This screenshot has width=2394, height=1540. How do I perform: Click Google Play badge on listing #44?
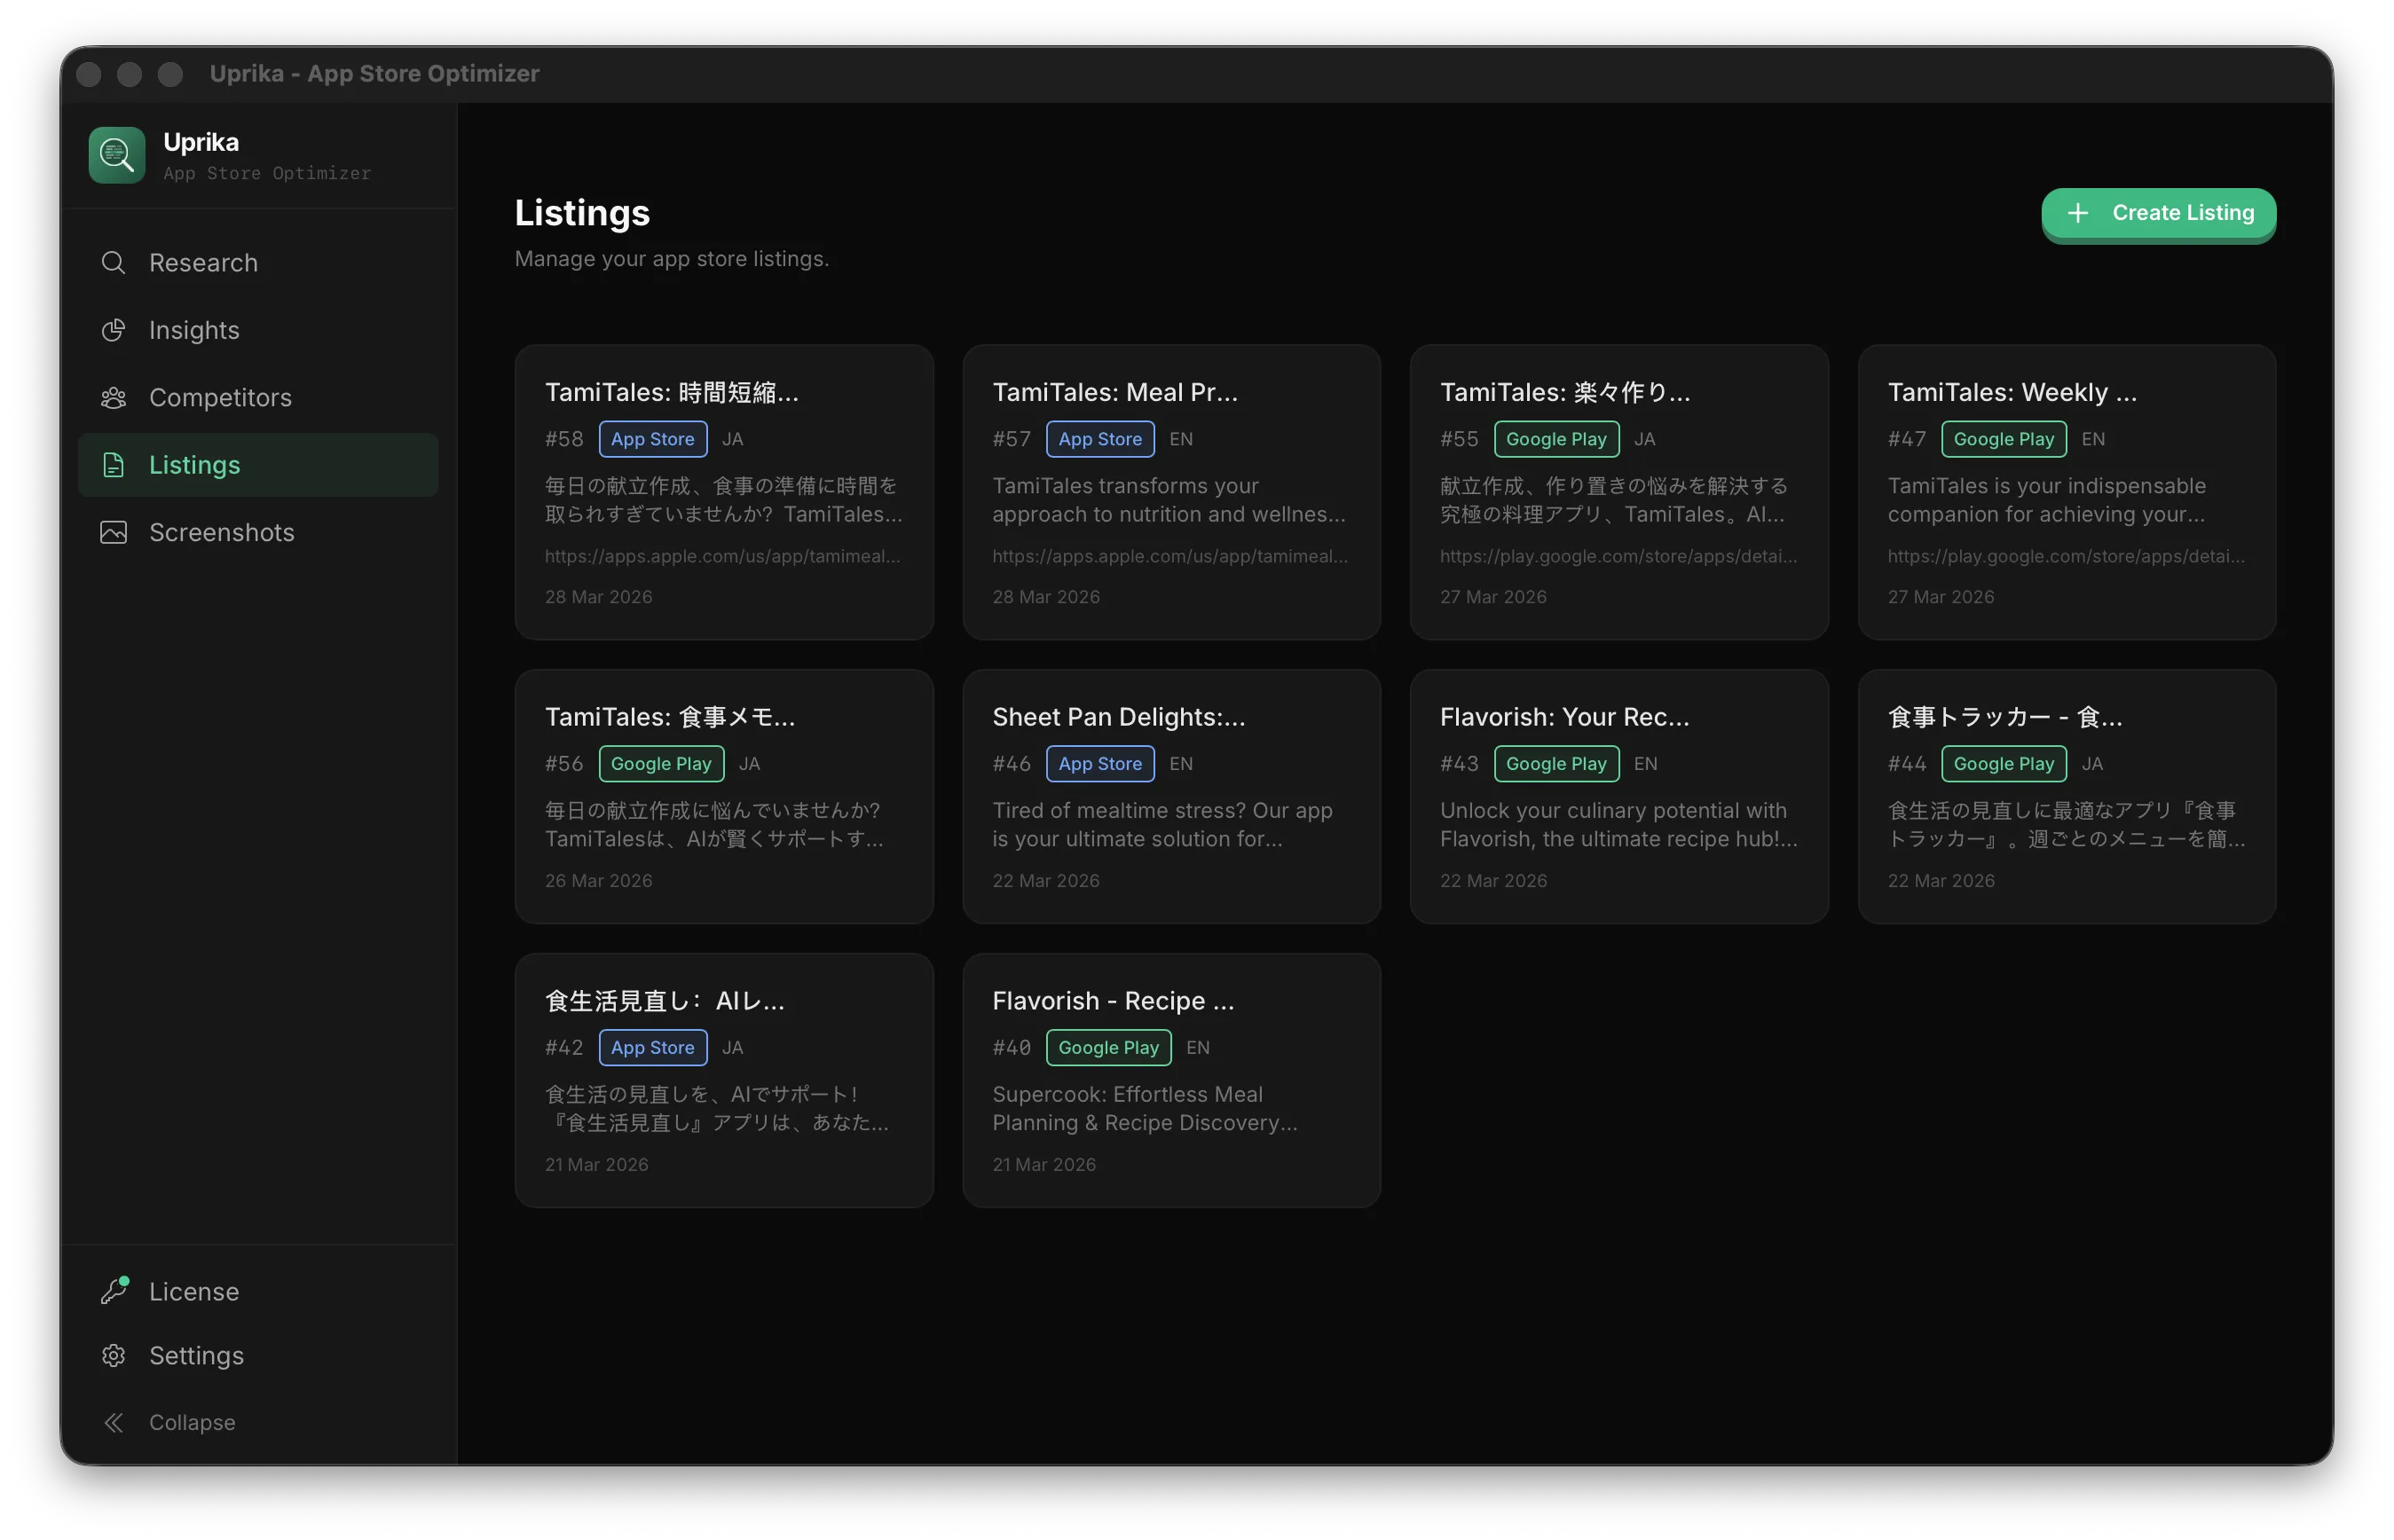pos(2003,764)
